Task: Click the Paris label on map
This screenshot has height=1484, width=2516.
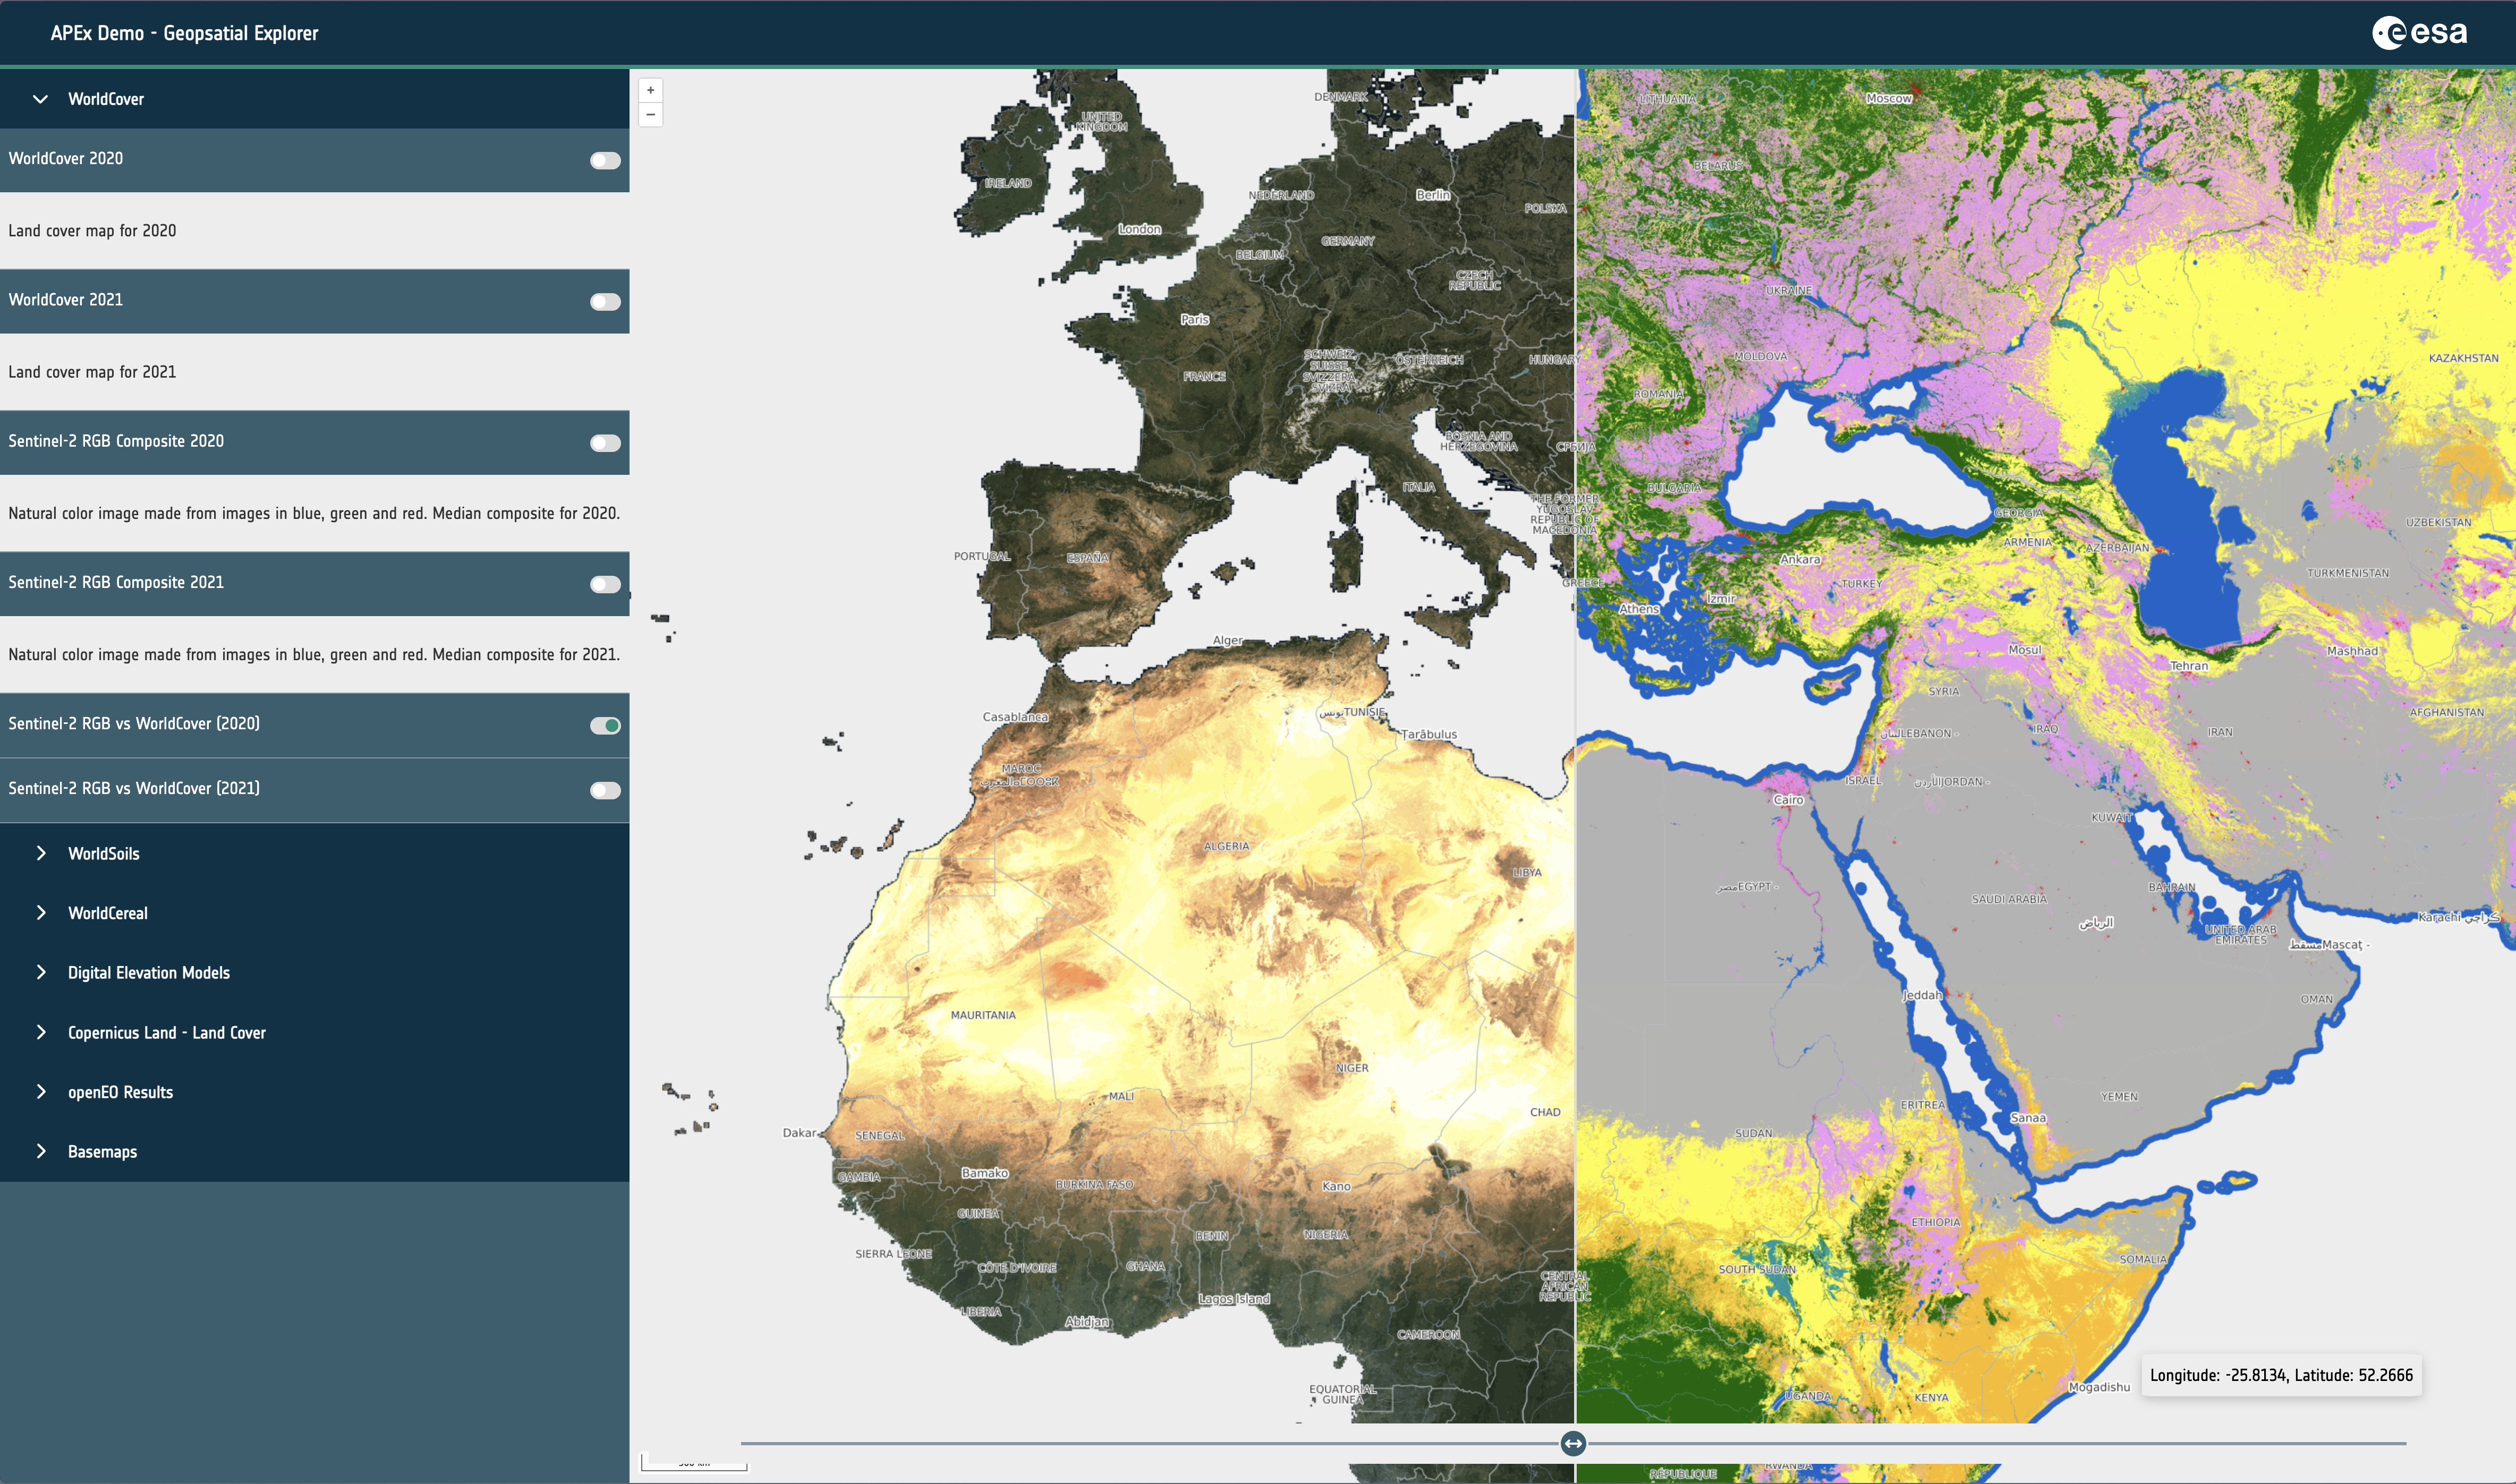Action: 1195,319
